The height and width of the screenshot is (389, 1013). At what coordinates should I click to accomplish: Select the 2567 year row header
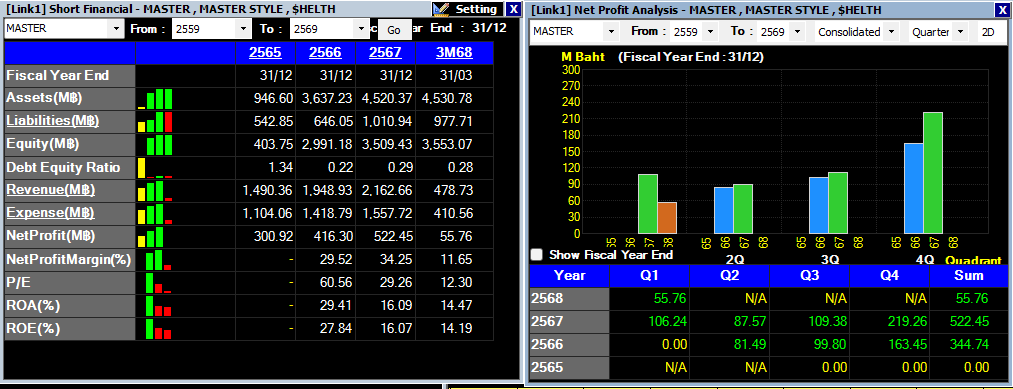pyautogui.click(x=569, y=322)
